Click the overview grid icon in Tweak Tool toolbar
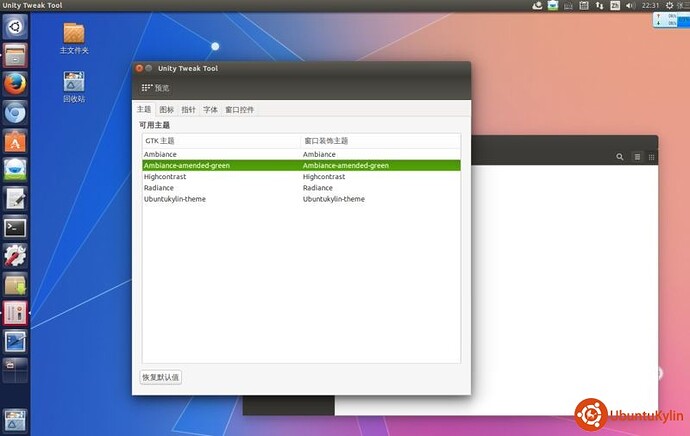The image size is (690, 436). tap(147, 88)
